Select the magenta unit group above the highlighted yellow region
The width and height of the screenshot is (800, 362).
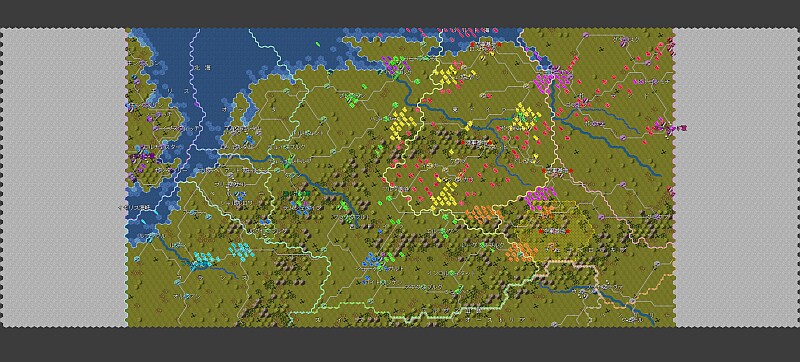539,197
